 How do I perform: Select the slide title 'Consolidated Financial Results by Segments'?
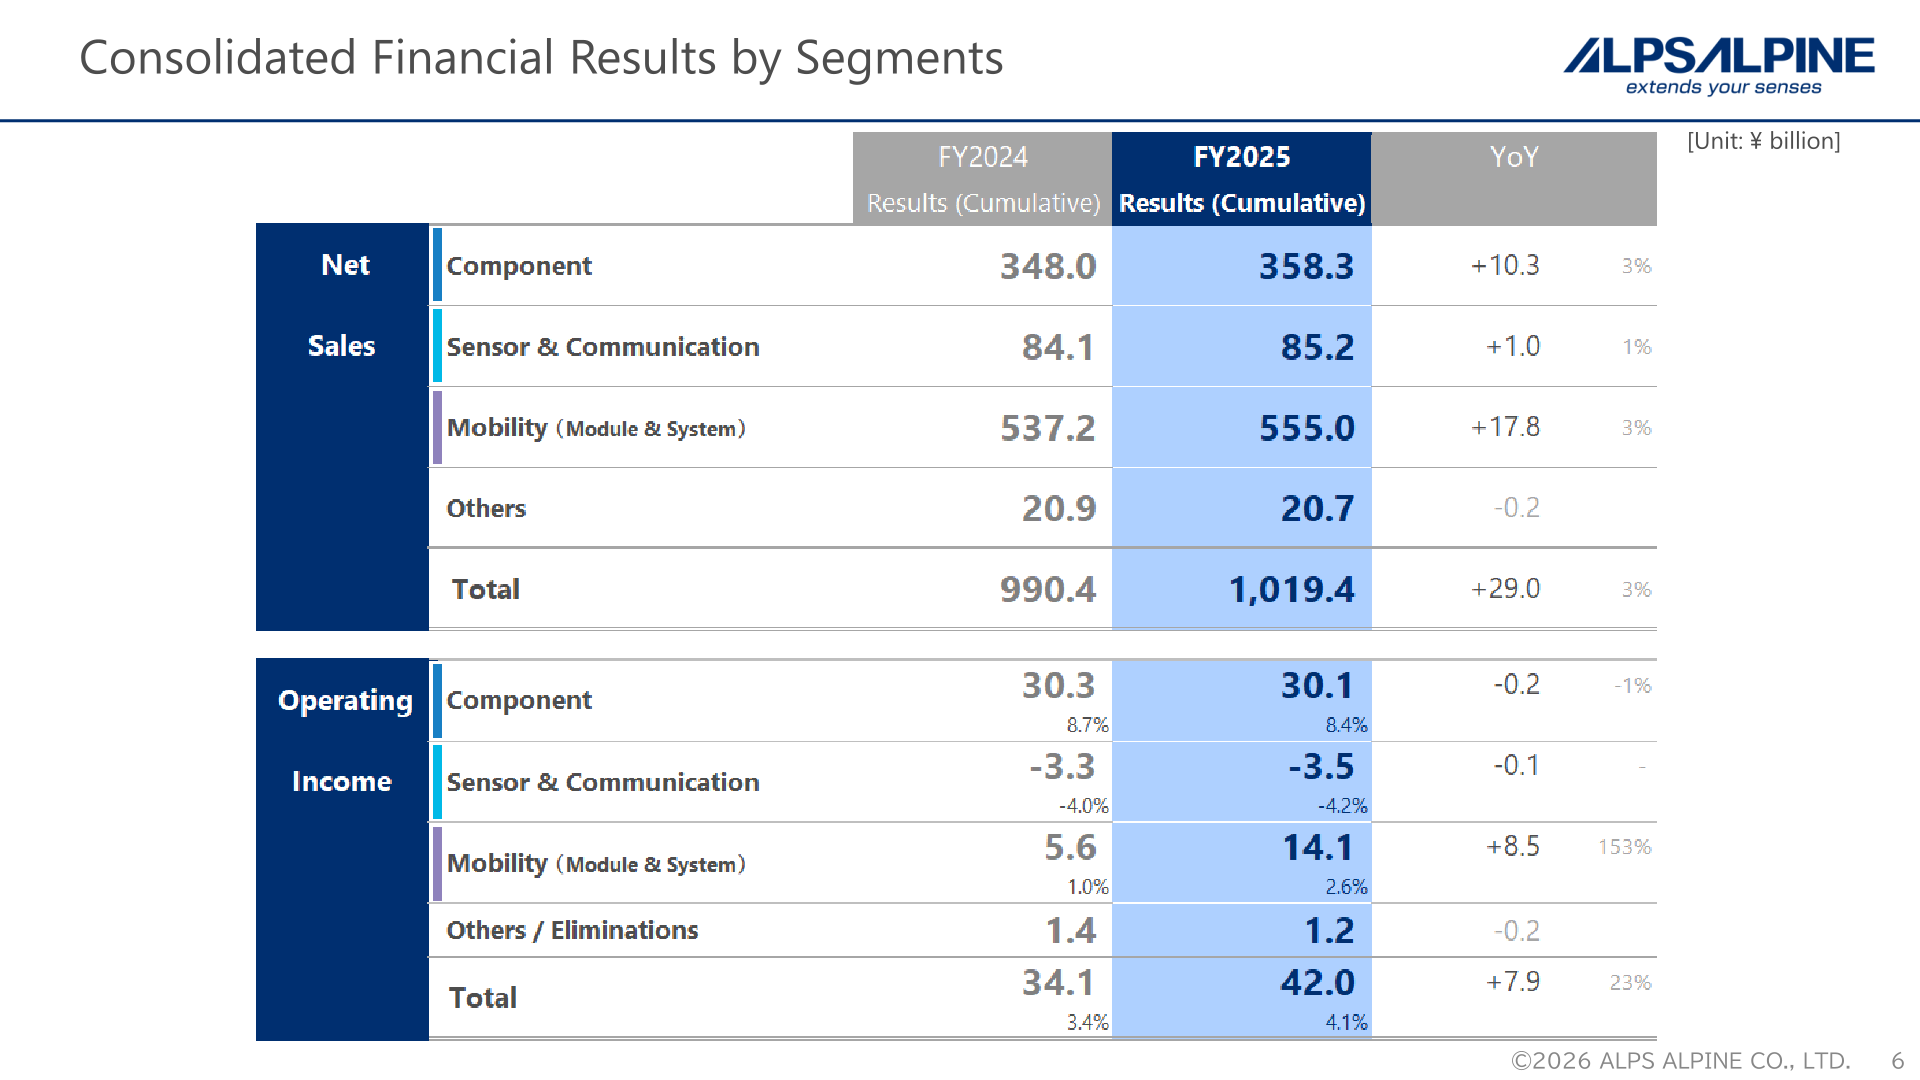pos(541,57)
